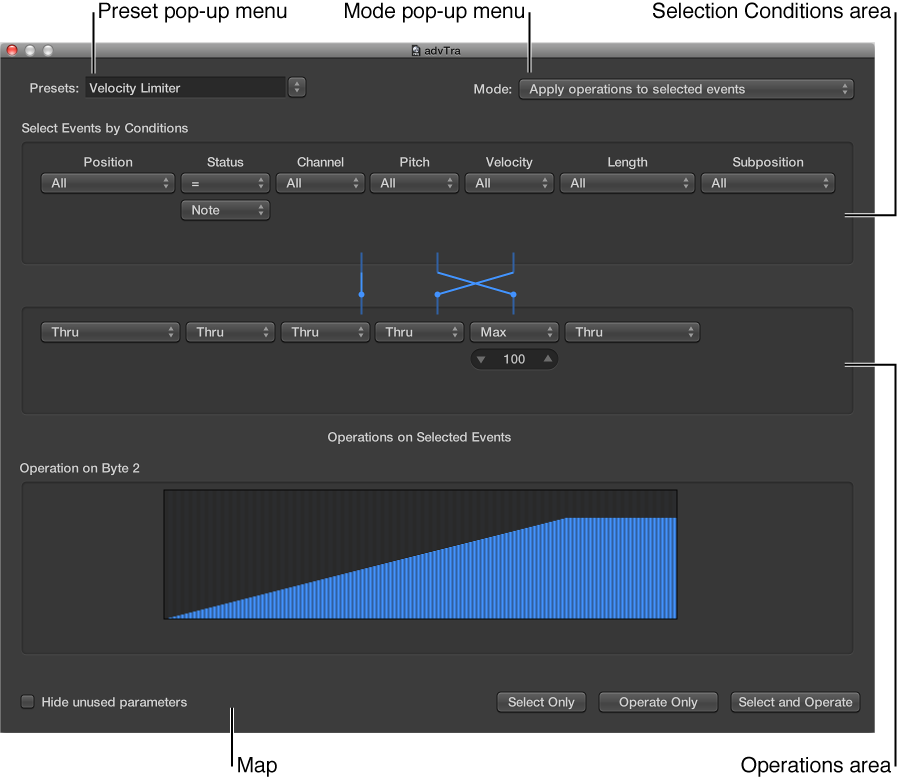This screenshot has width=898, height=784.
Task: Click the increment arrow on the 100 value
Action: (x=548, y=359)
